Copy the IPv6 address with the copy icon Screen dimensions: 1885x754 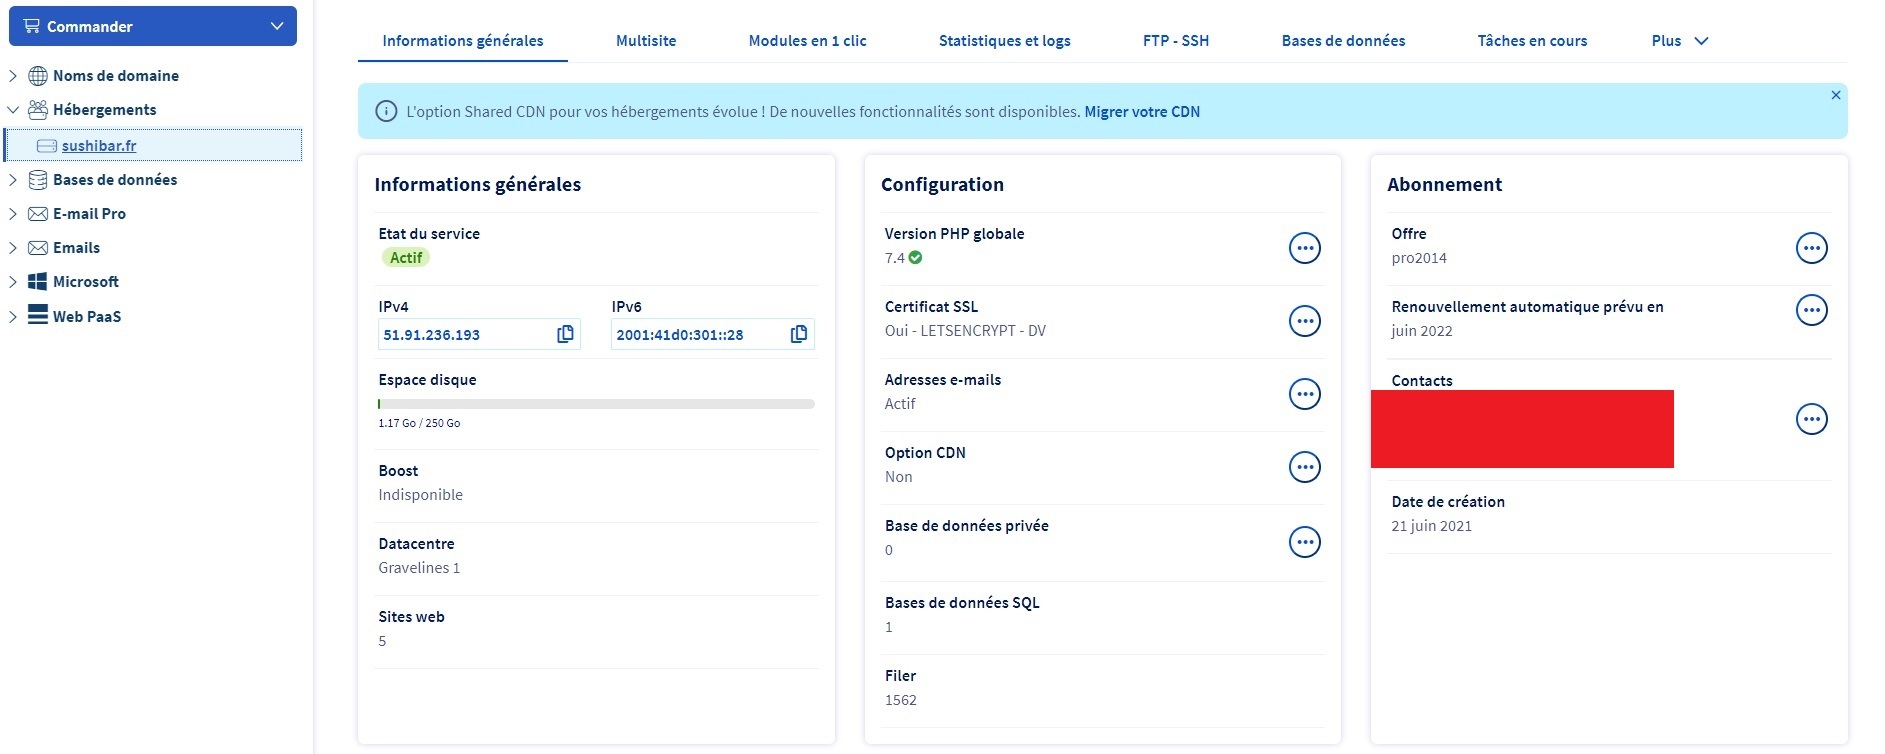pos(798,334)
